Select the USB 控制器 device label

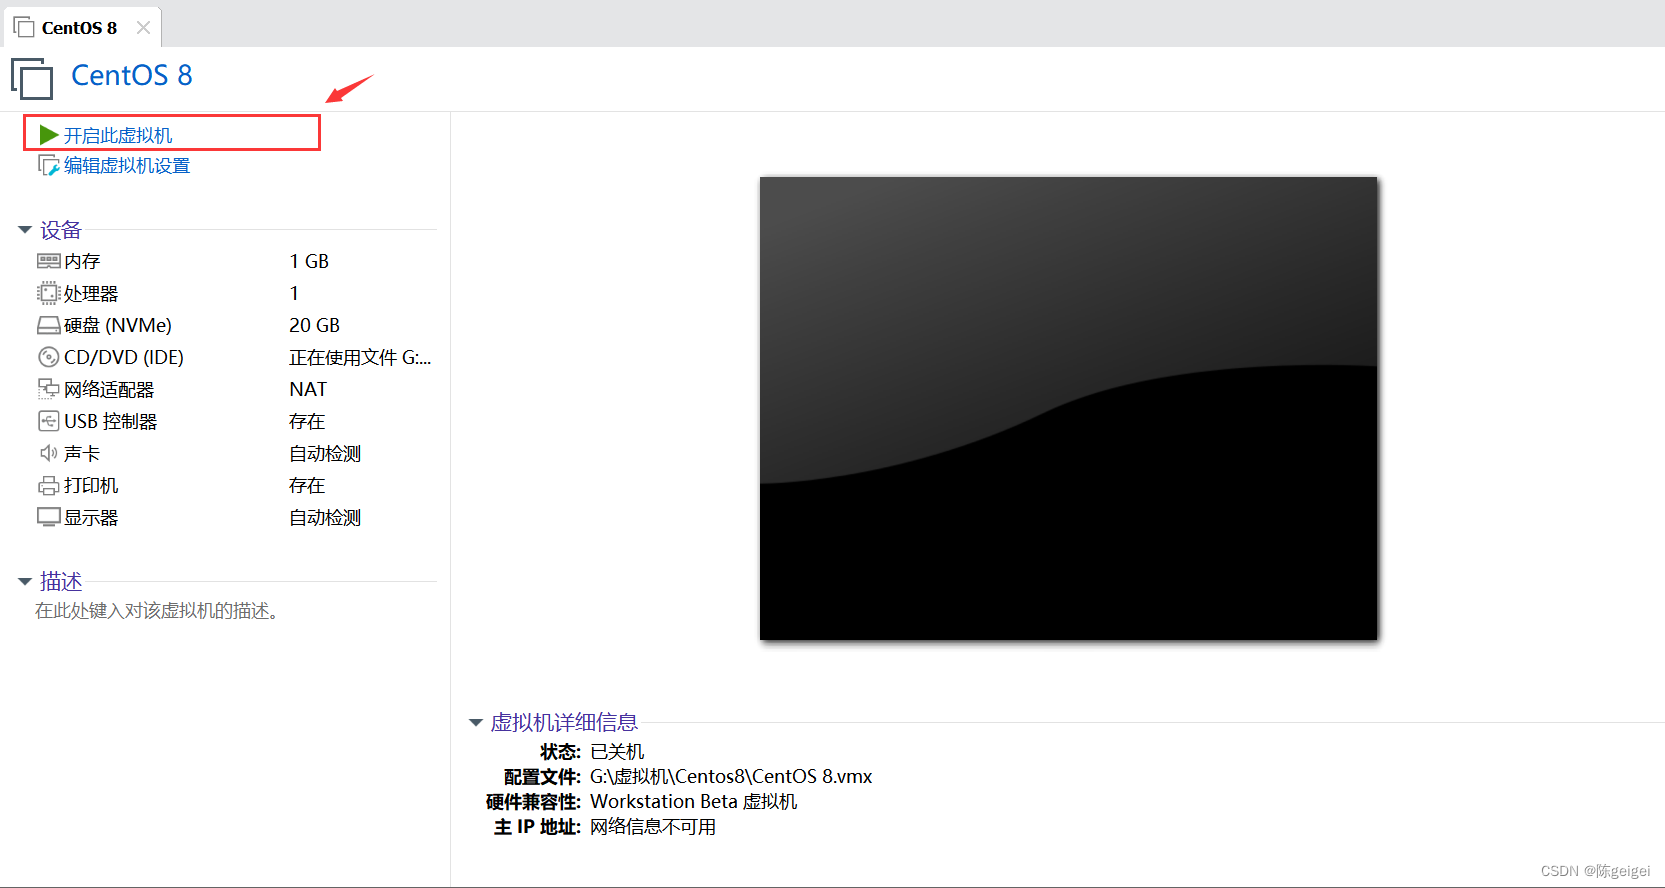111,421
